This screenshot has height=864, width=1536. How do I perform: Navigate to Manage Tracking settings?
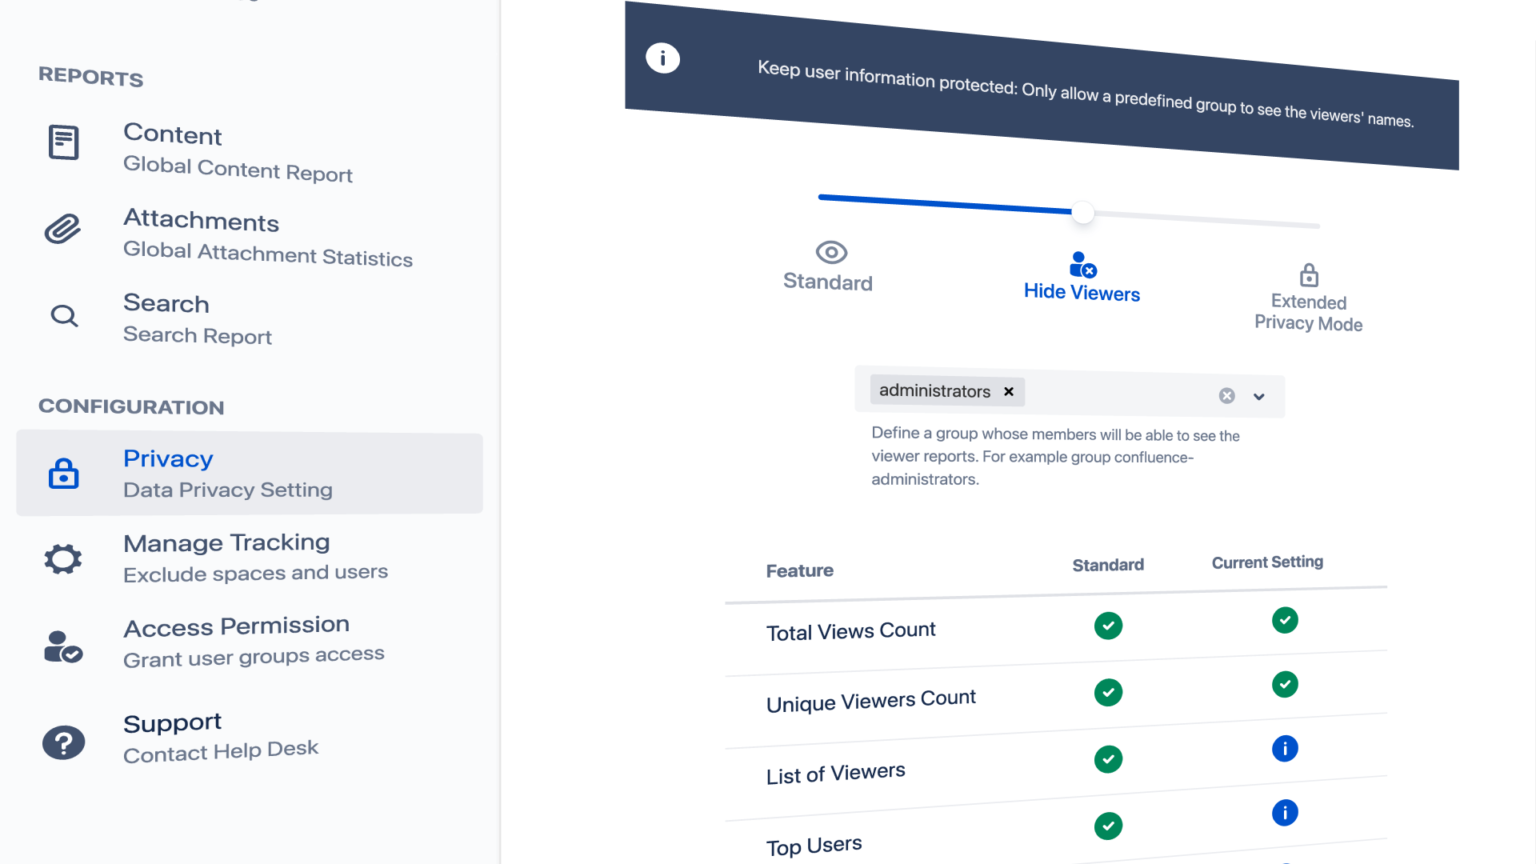[226, 543]
